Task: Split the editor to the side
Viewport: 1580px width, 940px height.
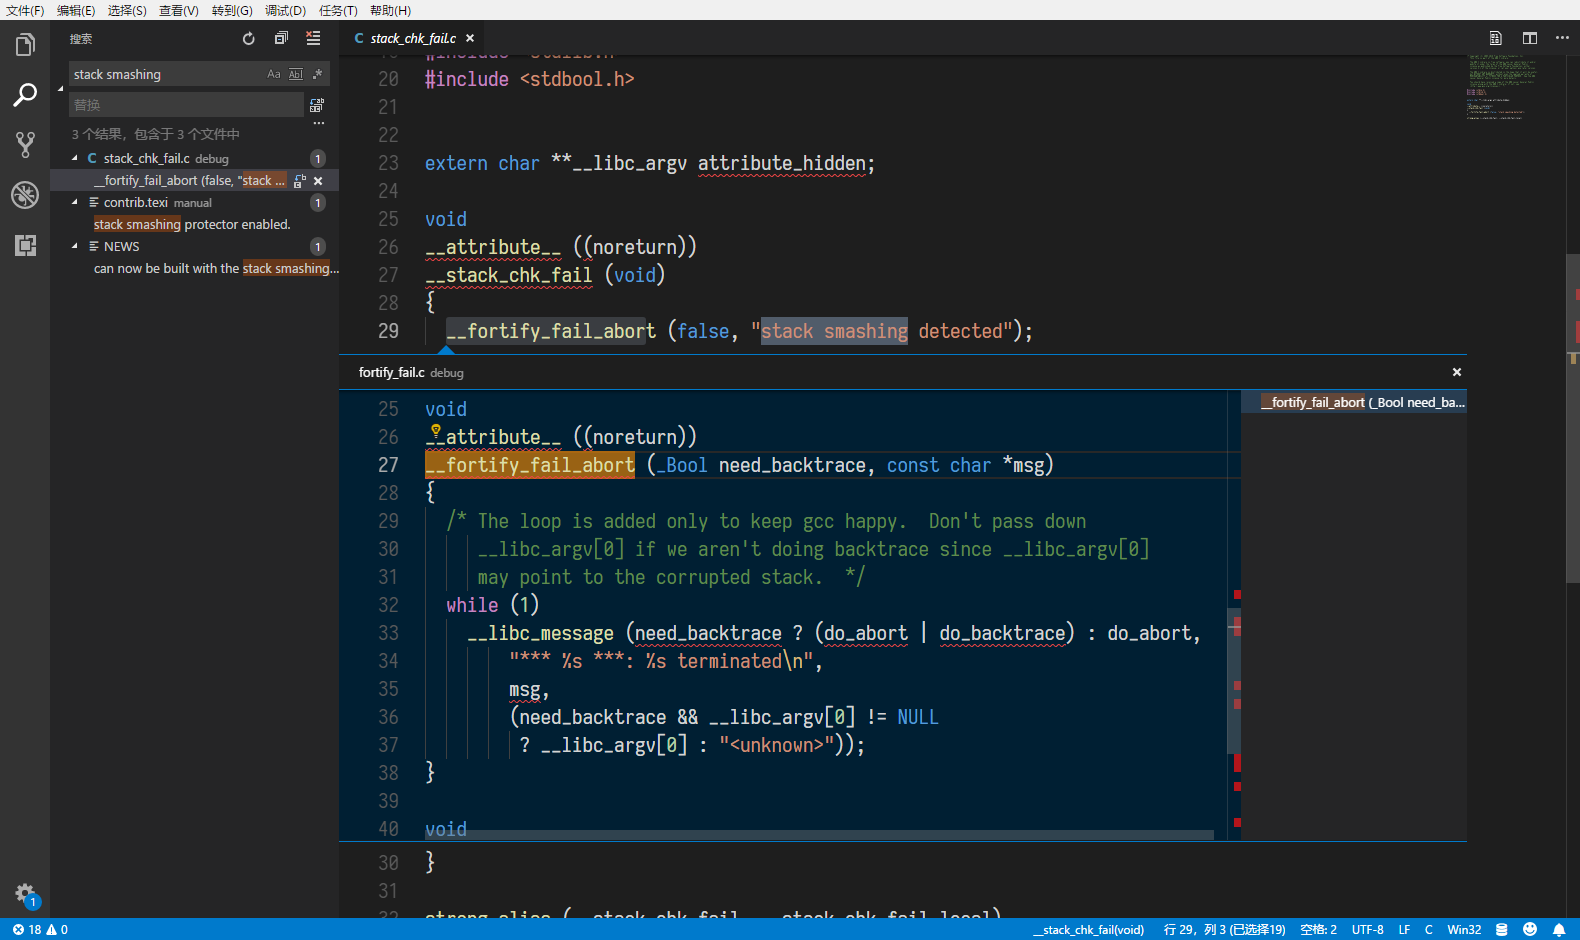Action: coord(1529,38)
